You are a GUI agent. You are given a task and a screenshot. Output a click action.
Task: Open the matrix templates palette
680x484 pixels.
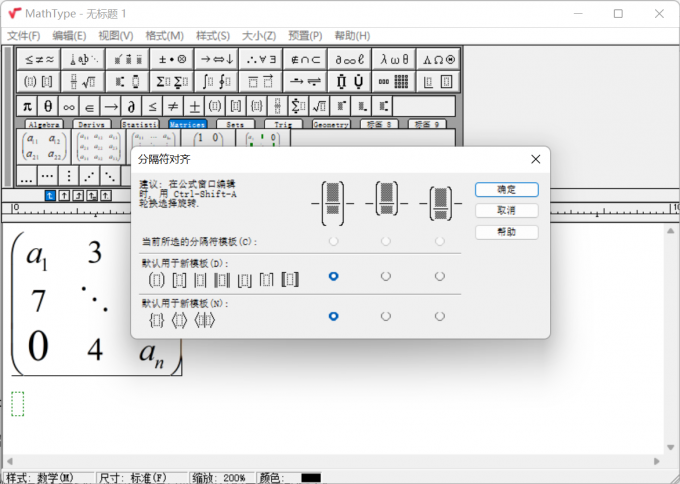[x=394, y=82]
